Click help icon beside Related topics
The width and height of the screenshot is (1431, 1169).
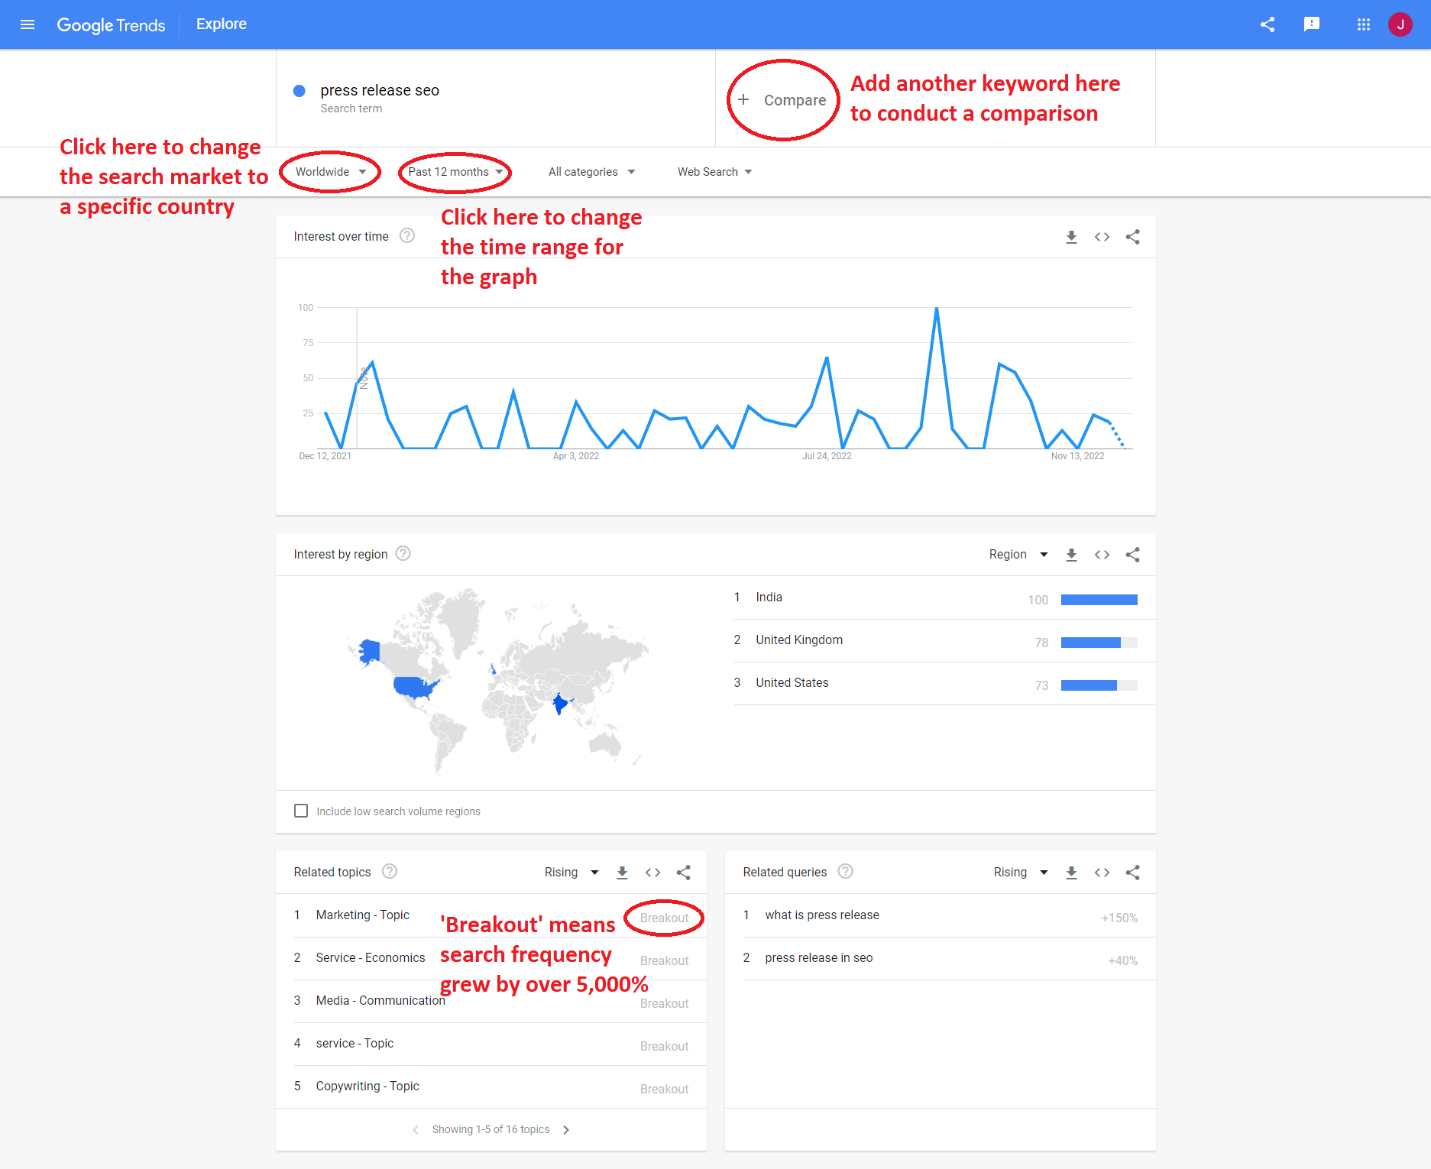coord(390,872)
